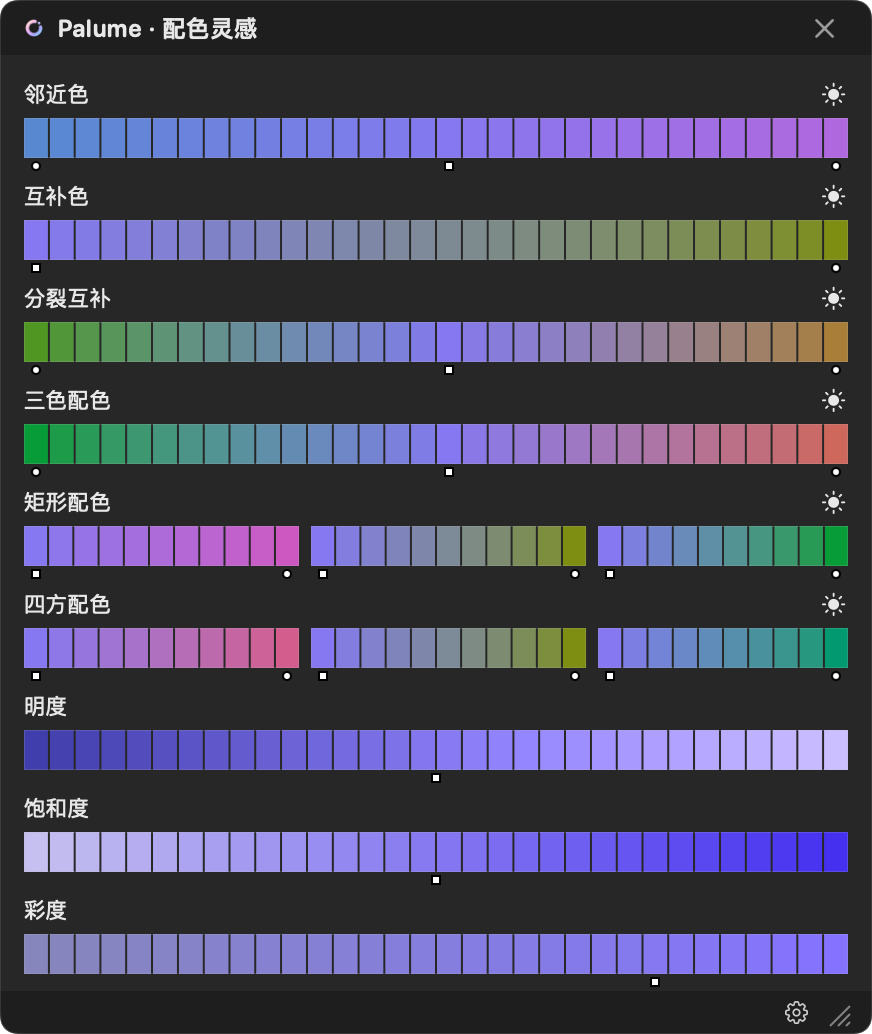Toggle brightness sun icon for 互补色 row
The width and height of the screenshot is (872, 1034).
[x=833, y=197]
